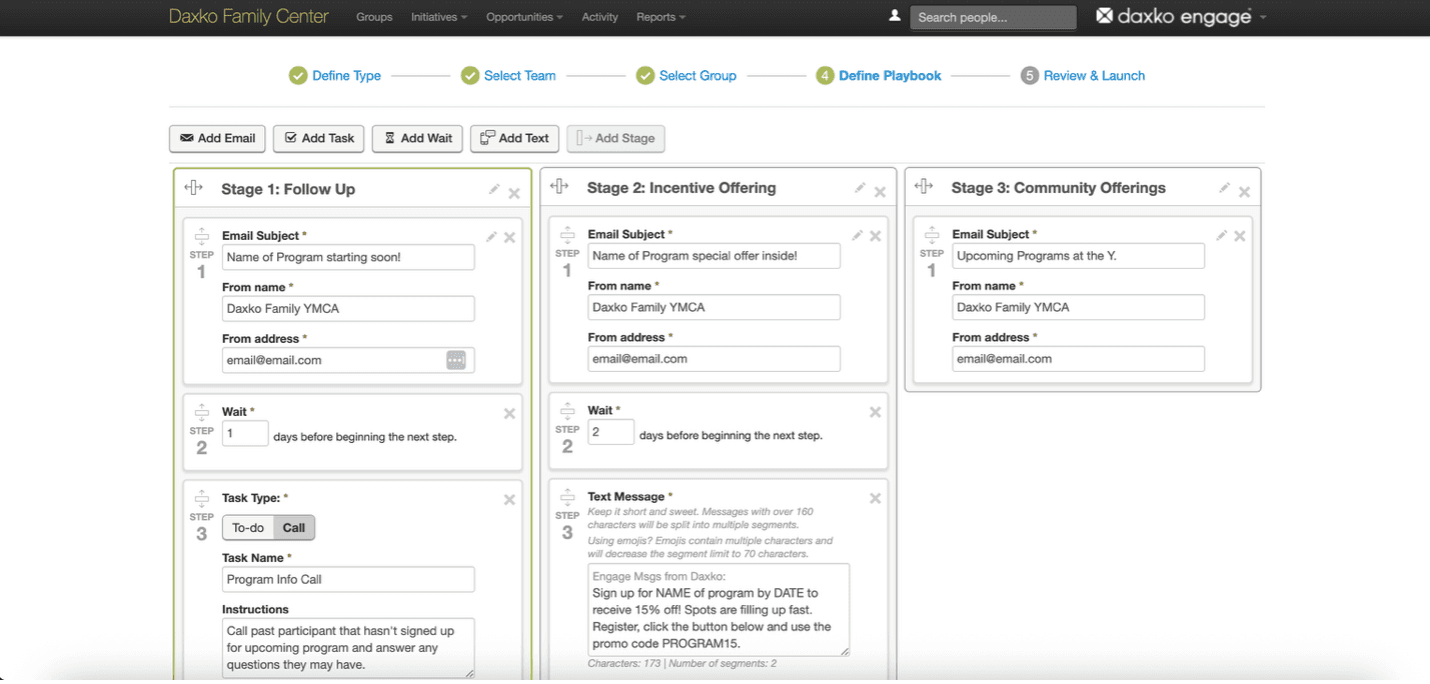Delete the Stage 1 Wait step

click(509, 413)
